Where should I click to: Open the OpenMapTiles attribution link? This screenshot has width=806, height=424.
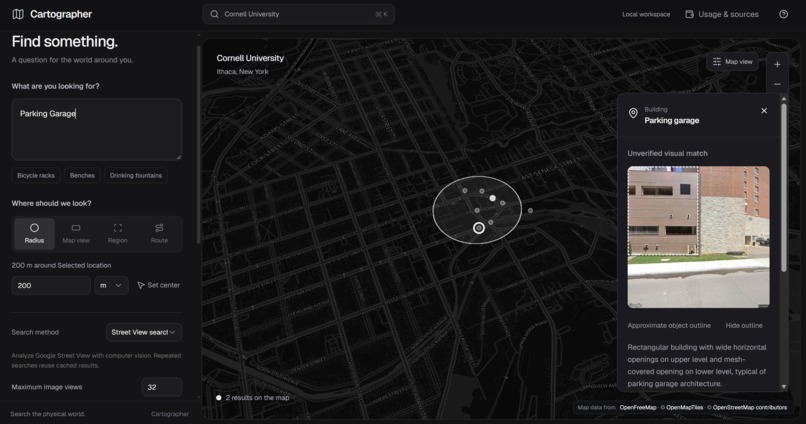click(684, 408)
